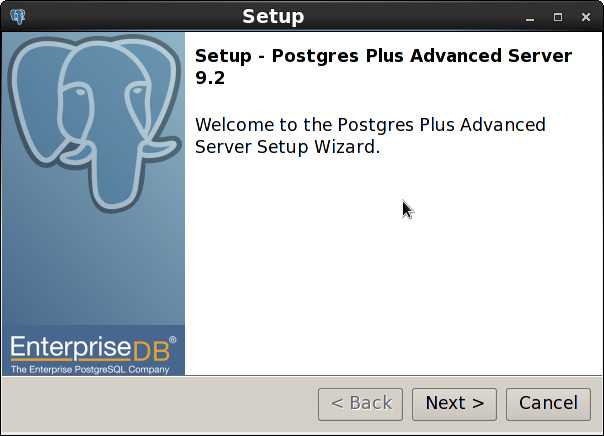Click the large elephant logo graphic
The height and width of the screenshot is (436, 604).
94,123
